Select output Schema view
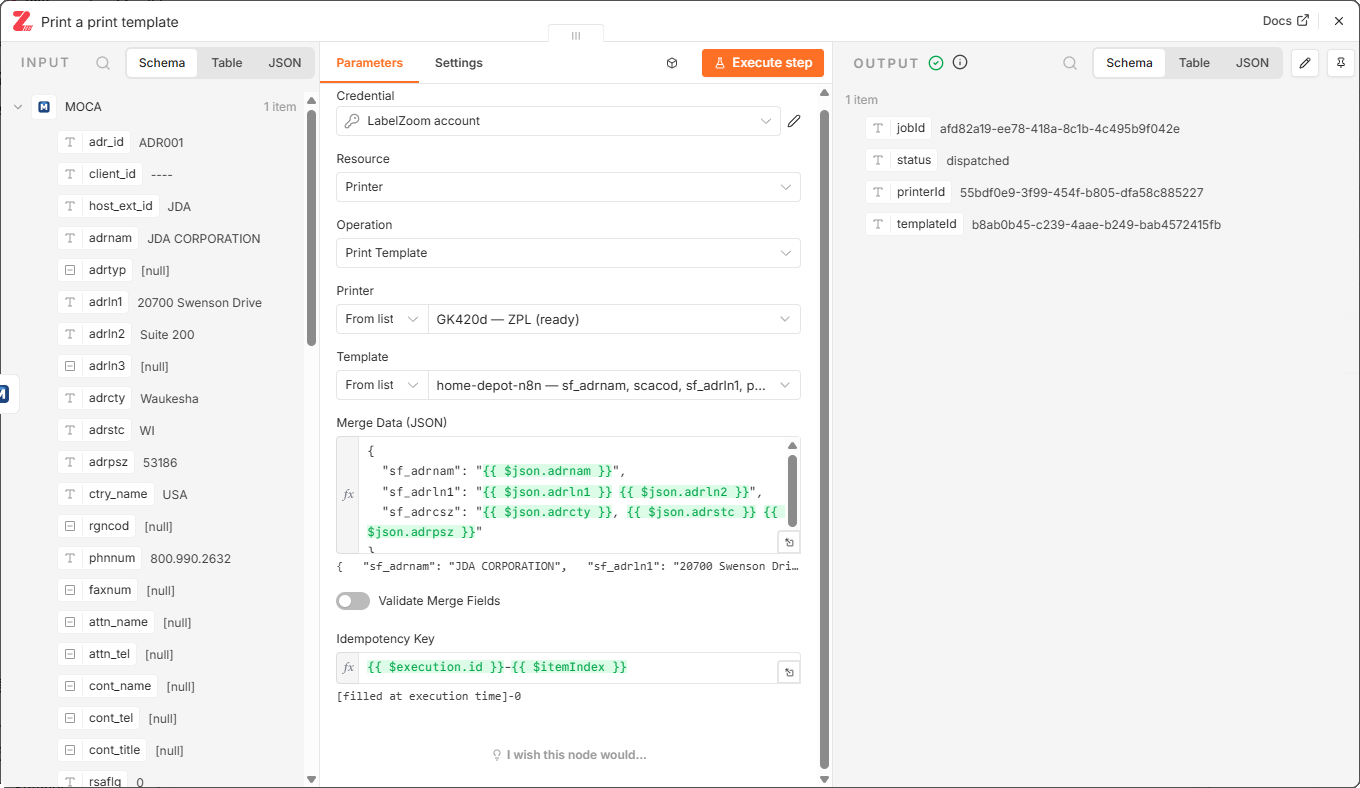 [x=1130, y=63]
